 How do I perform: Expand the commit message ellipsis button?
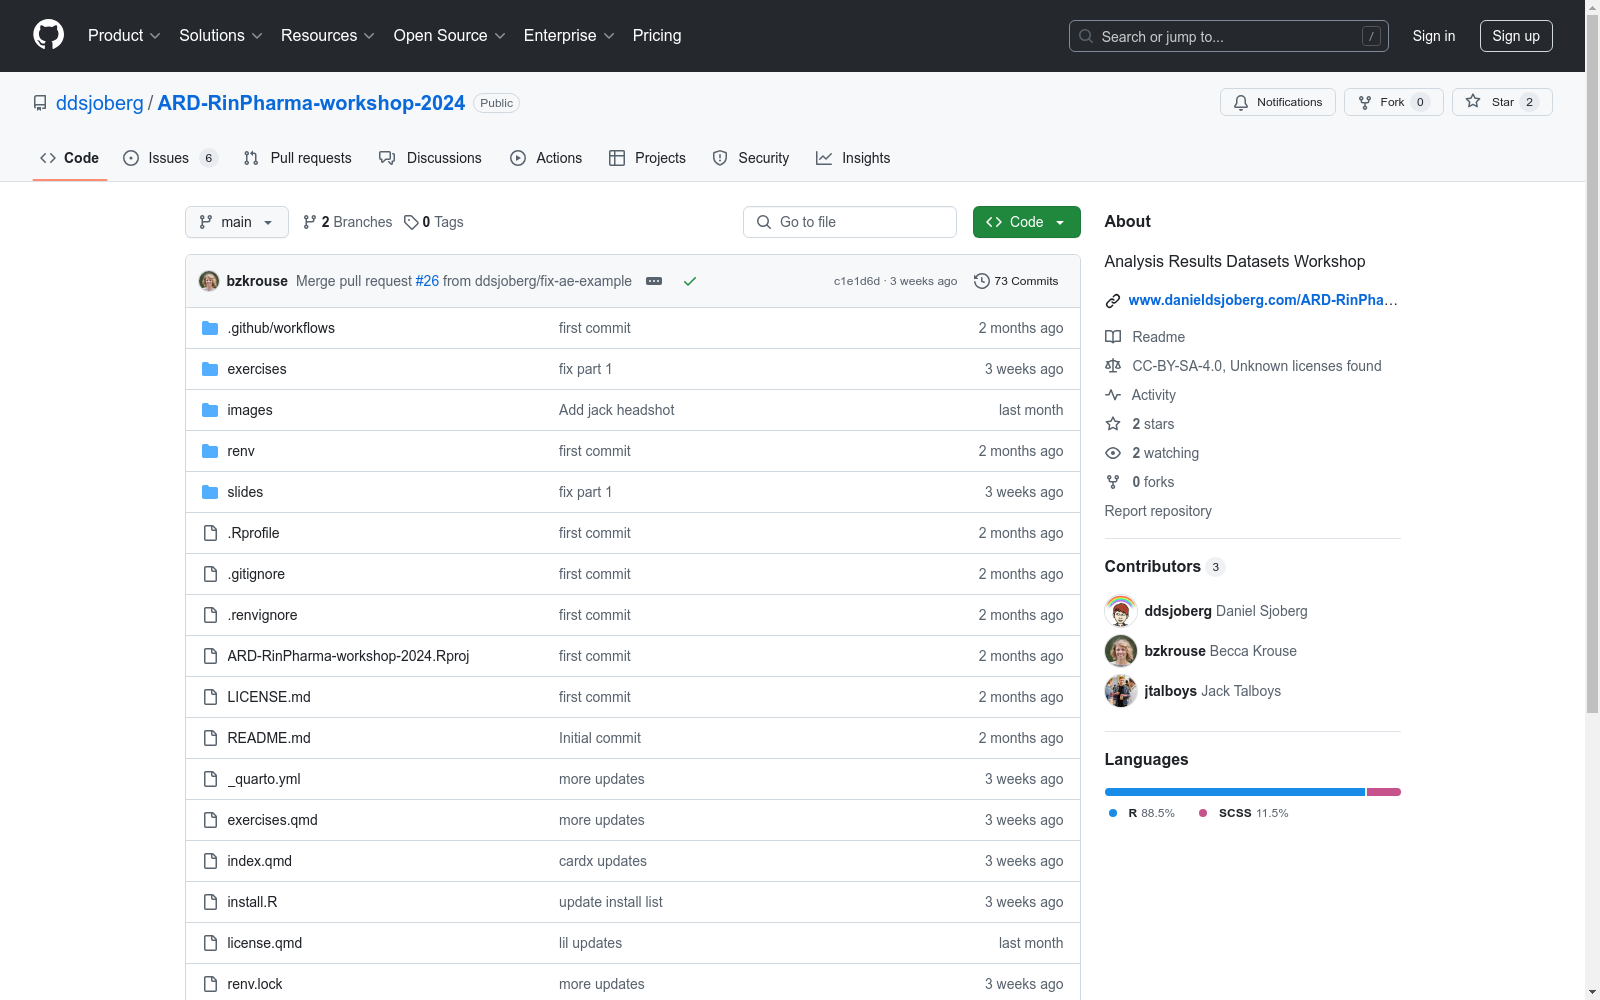click(x=654, y=281)
